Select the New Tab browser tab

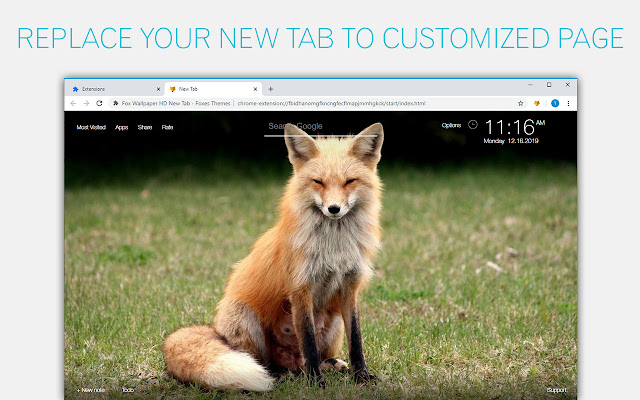click(x=213, y=89)
